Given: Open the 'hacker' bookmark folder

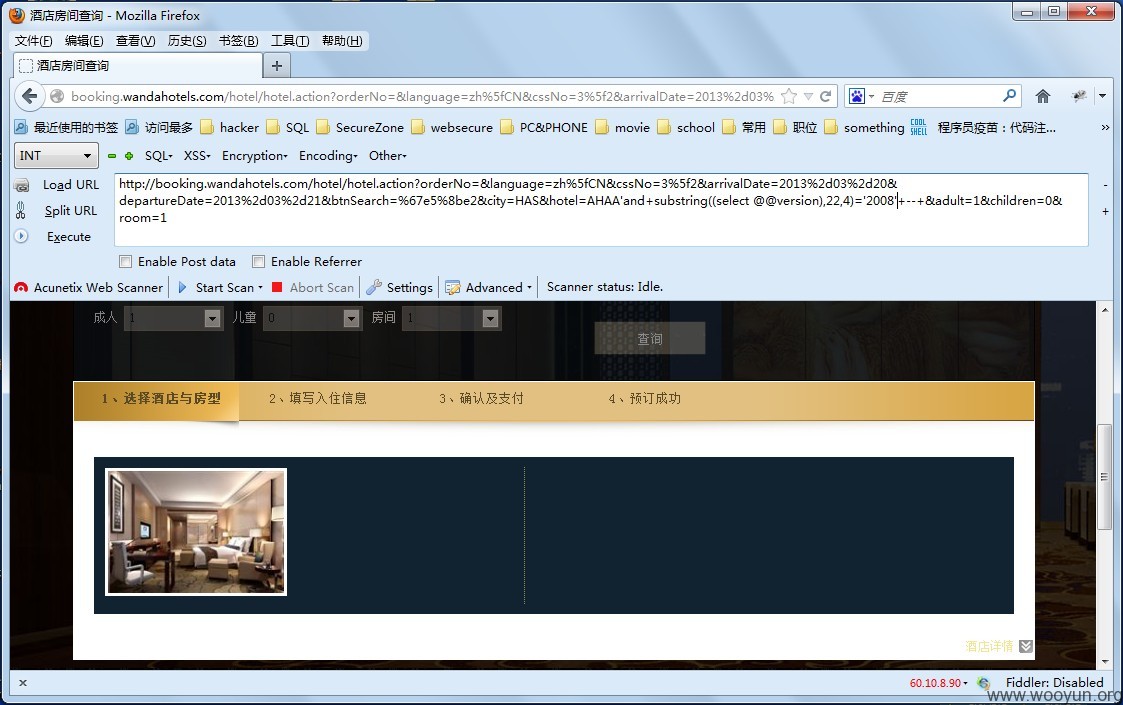Looking at the screenshot, I should [x=229, y=128].
